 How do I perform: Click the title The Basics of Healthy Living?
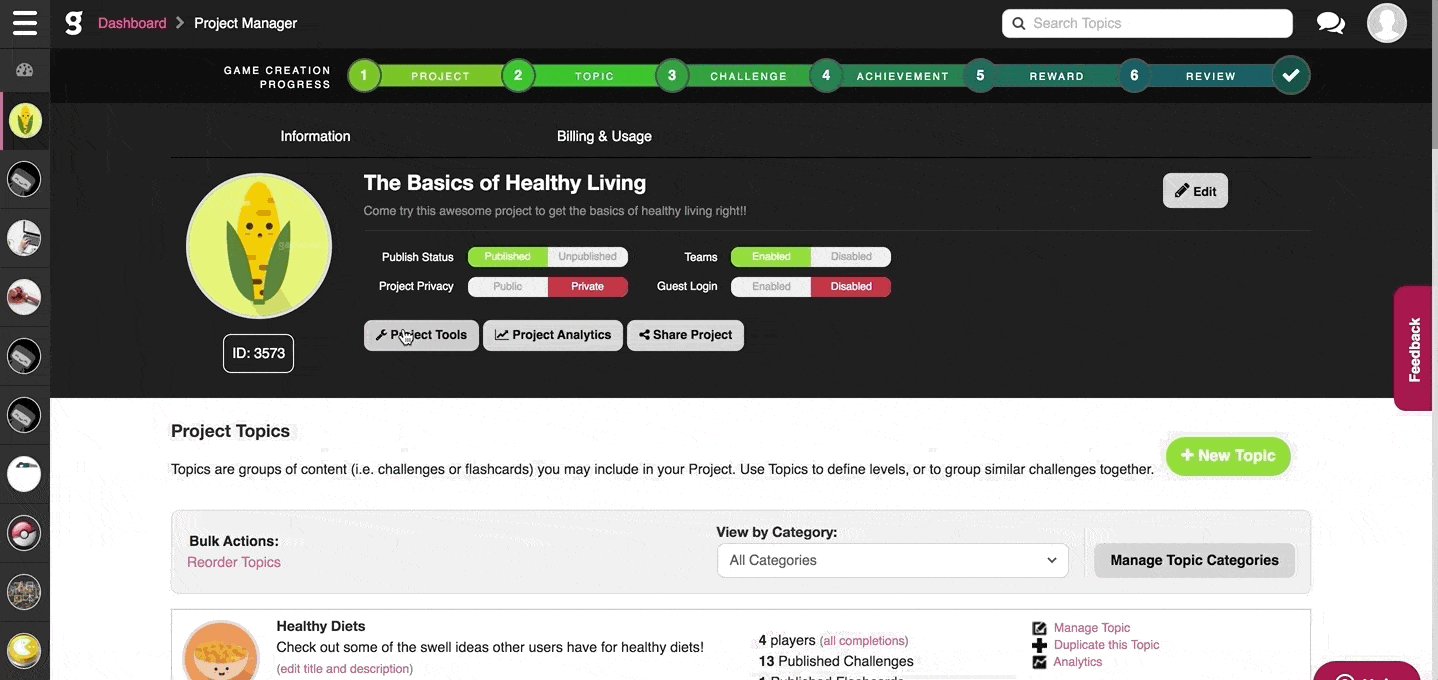(x=505, y=183)
